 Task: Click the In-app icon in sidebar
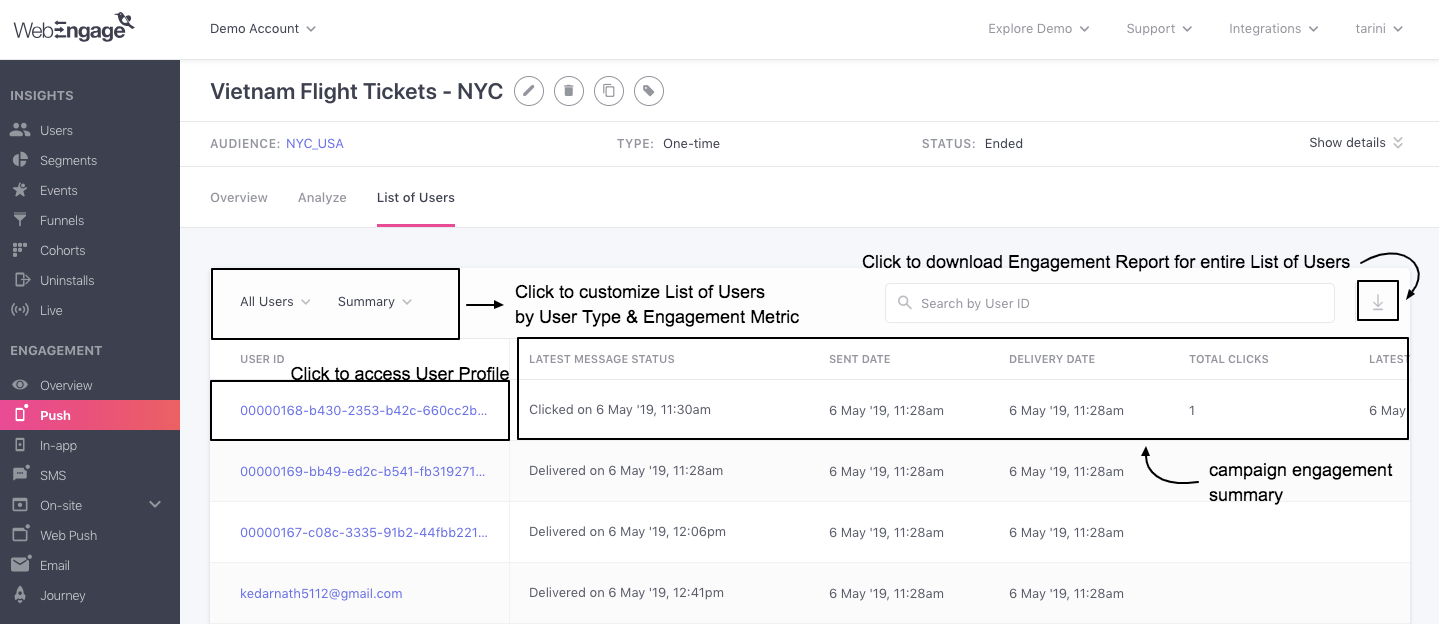pyautogui.click(x=20, y=445)
